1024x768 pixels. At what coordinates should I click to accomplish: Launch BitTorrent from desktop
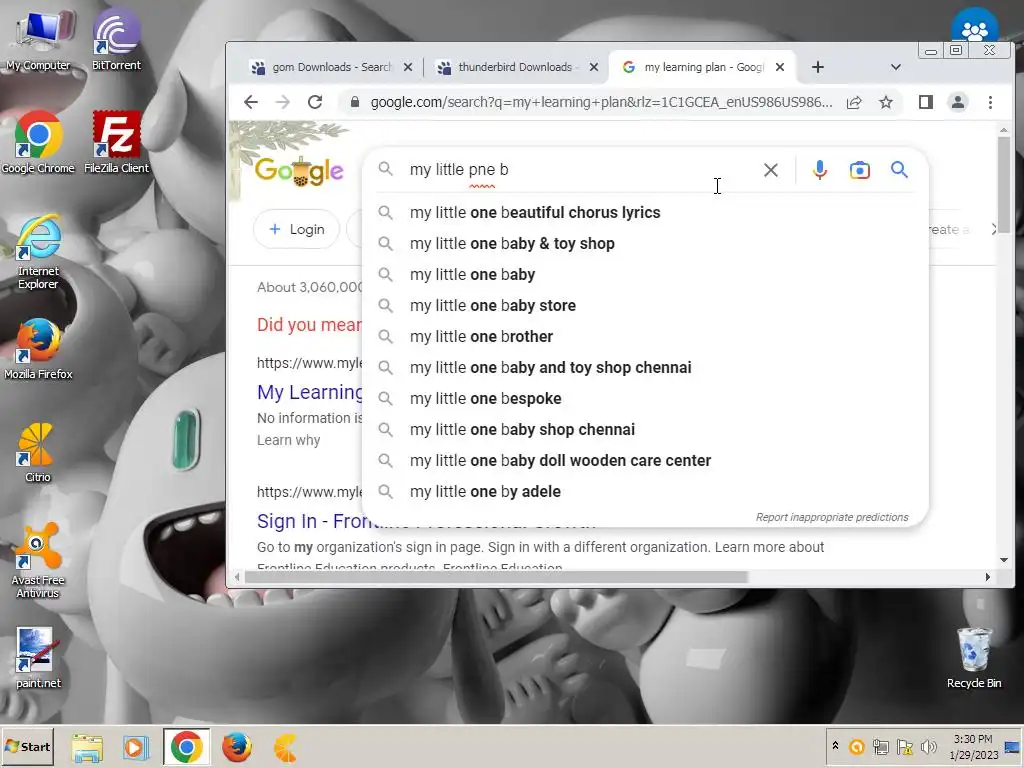pyautogui.click(x=116, y=40)
